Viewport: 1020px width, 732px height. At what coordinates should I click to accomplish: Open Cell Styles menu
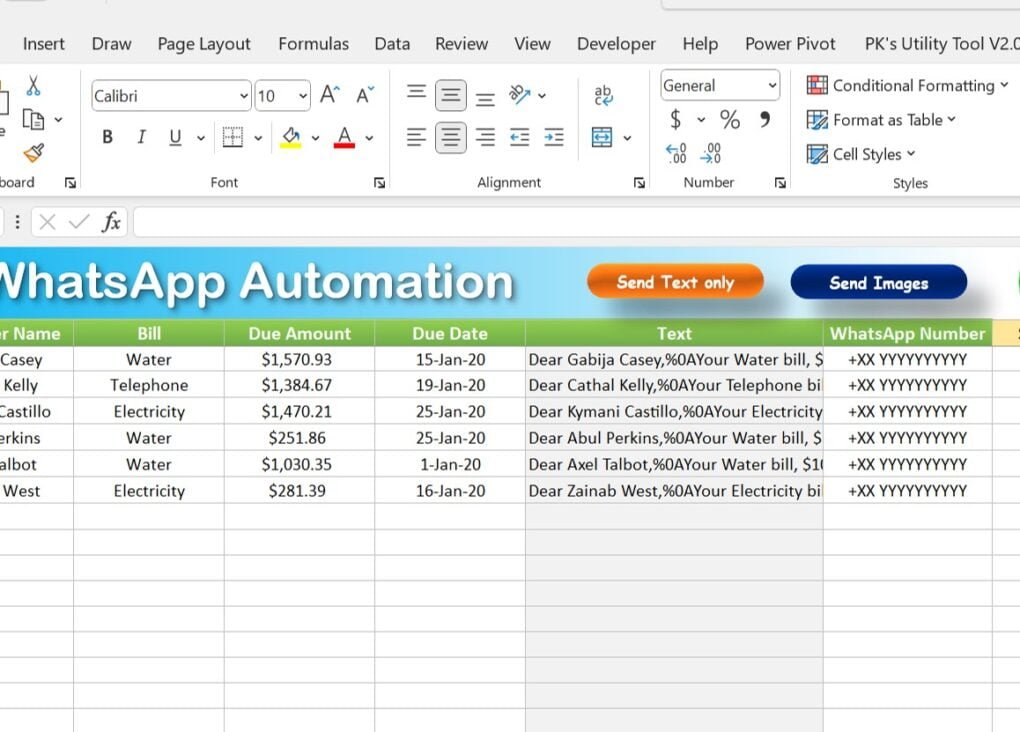[x=861, y=154]
